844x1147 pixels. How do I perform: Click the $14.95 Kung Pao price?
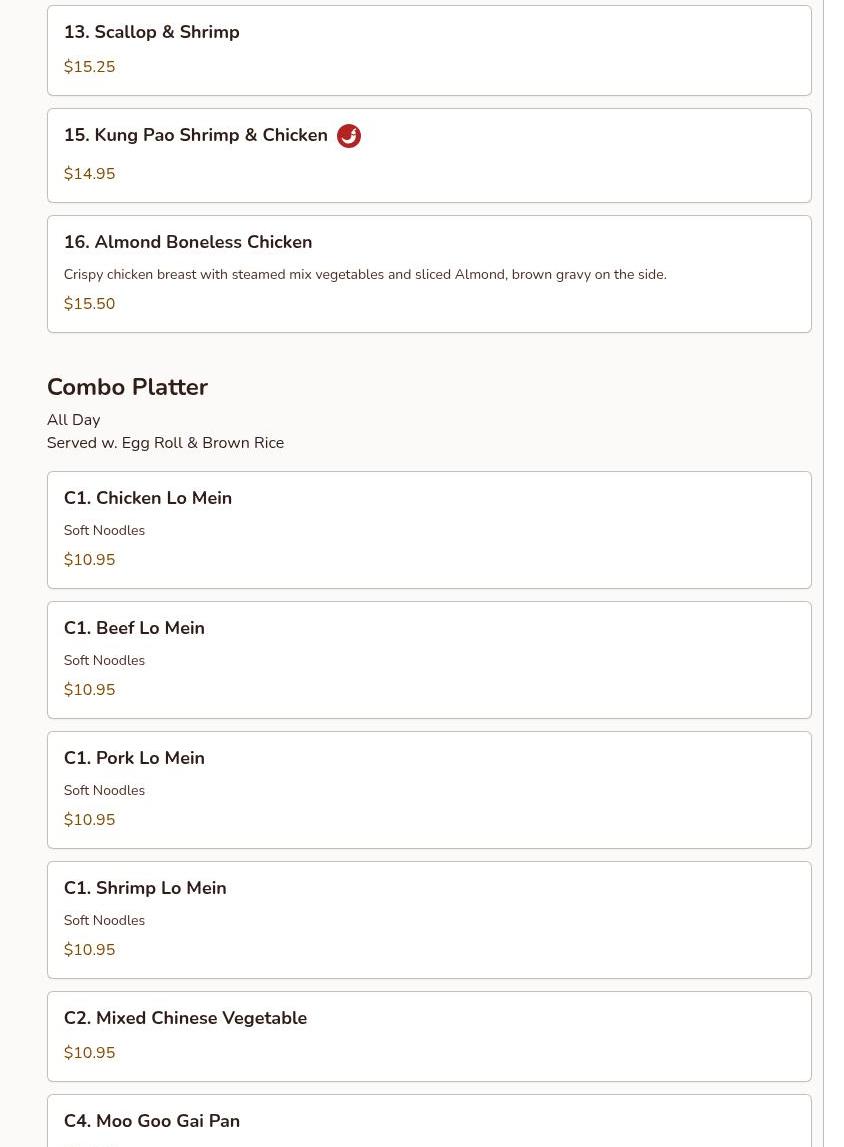(89, 173)
